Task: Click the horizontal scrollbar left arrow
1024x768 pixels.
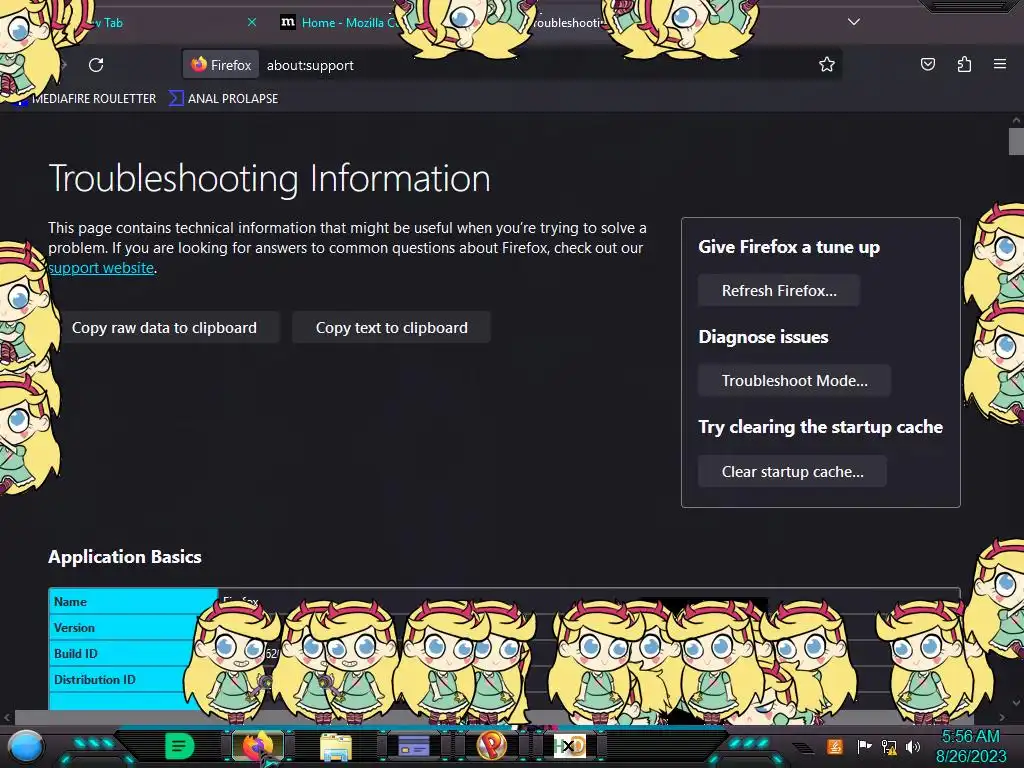Action: [x=7, y=717]
